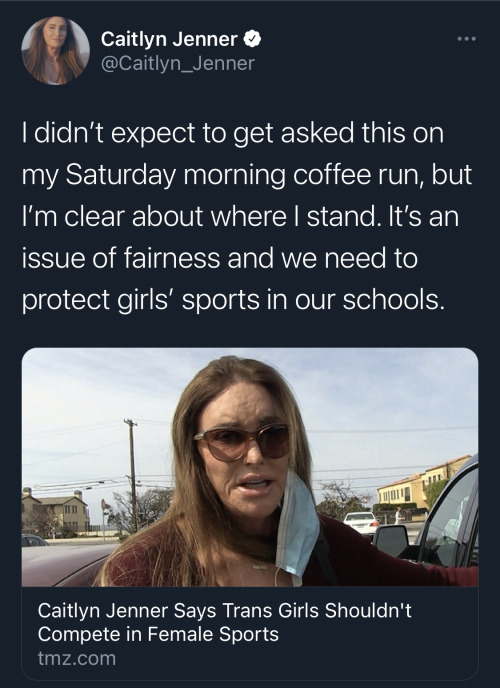Screen dimensions: 500x688
Task: Click the yellow building in preview image
Action: pyautogui.click(x=422, y=483)
